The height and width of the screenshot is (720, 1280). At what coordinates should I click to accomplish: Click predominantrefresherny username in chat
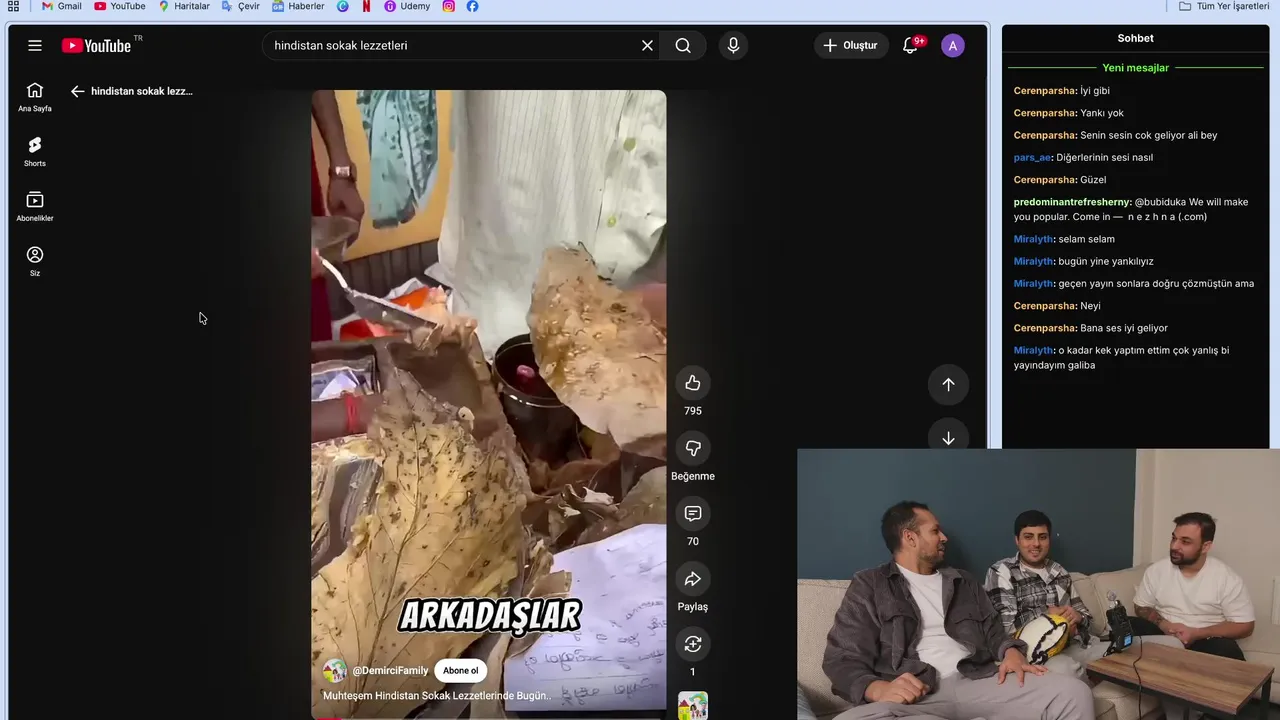click(x=1072, y=202)
